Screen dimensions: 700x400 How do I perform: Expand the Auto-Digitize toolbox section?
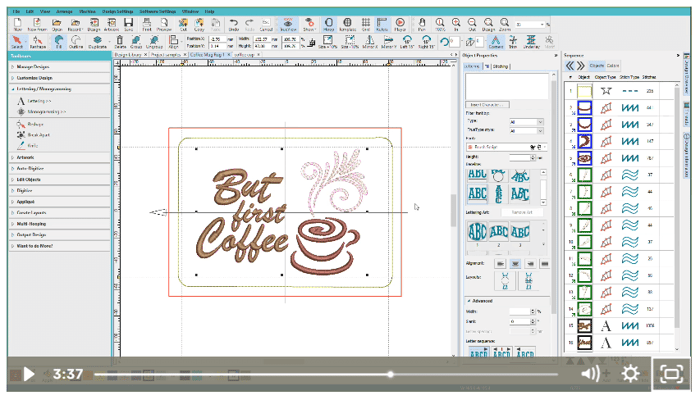[30, 170]
